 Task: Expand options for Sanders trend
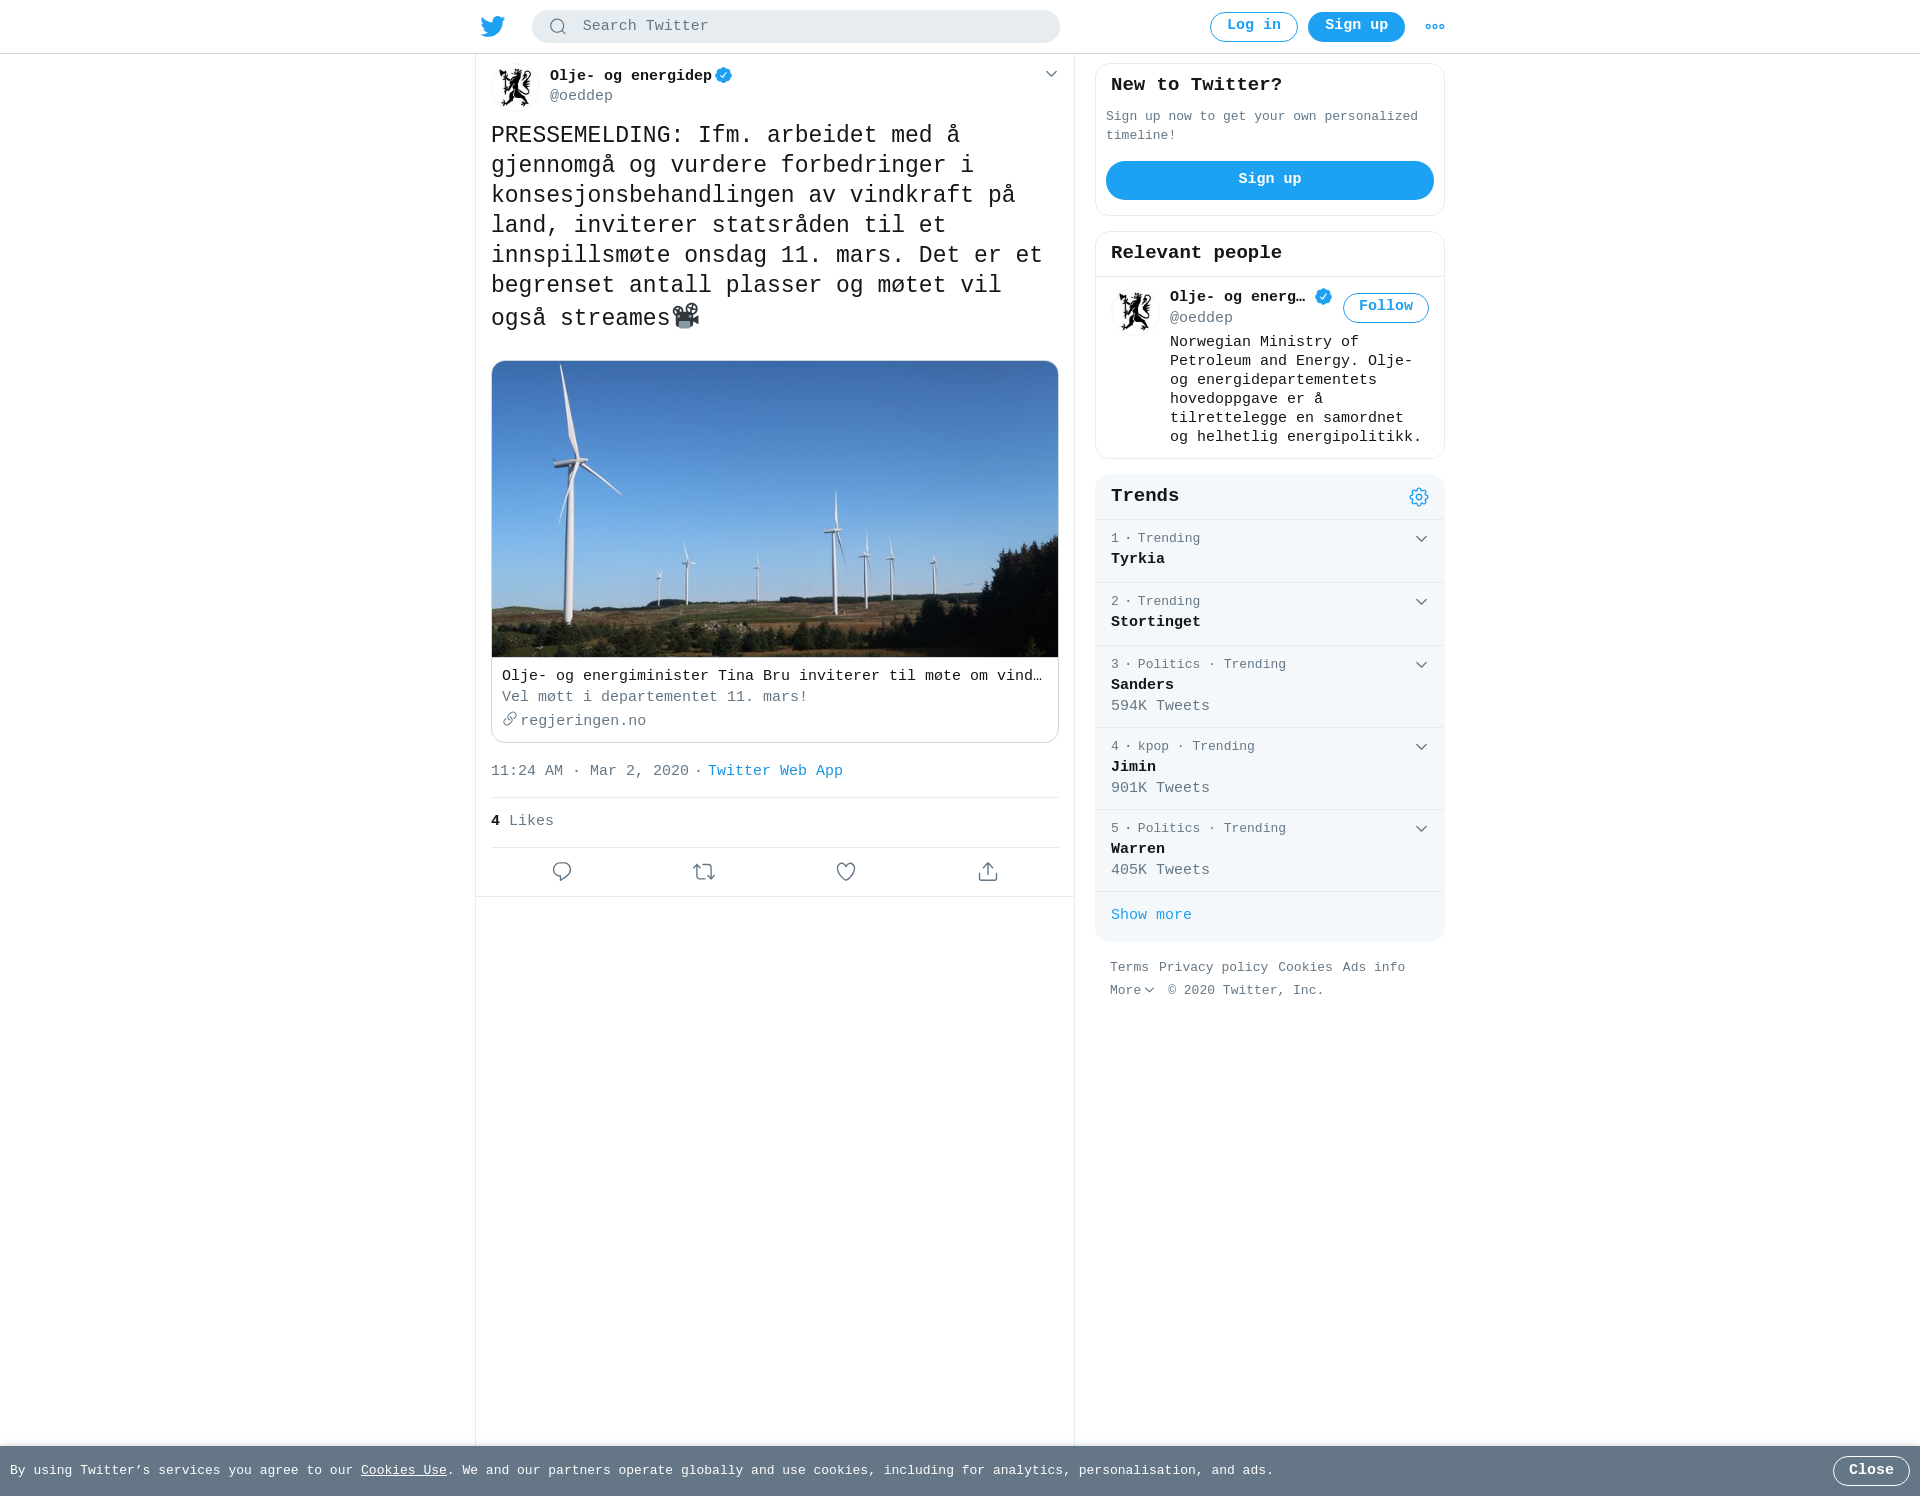[1421, 665]
